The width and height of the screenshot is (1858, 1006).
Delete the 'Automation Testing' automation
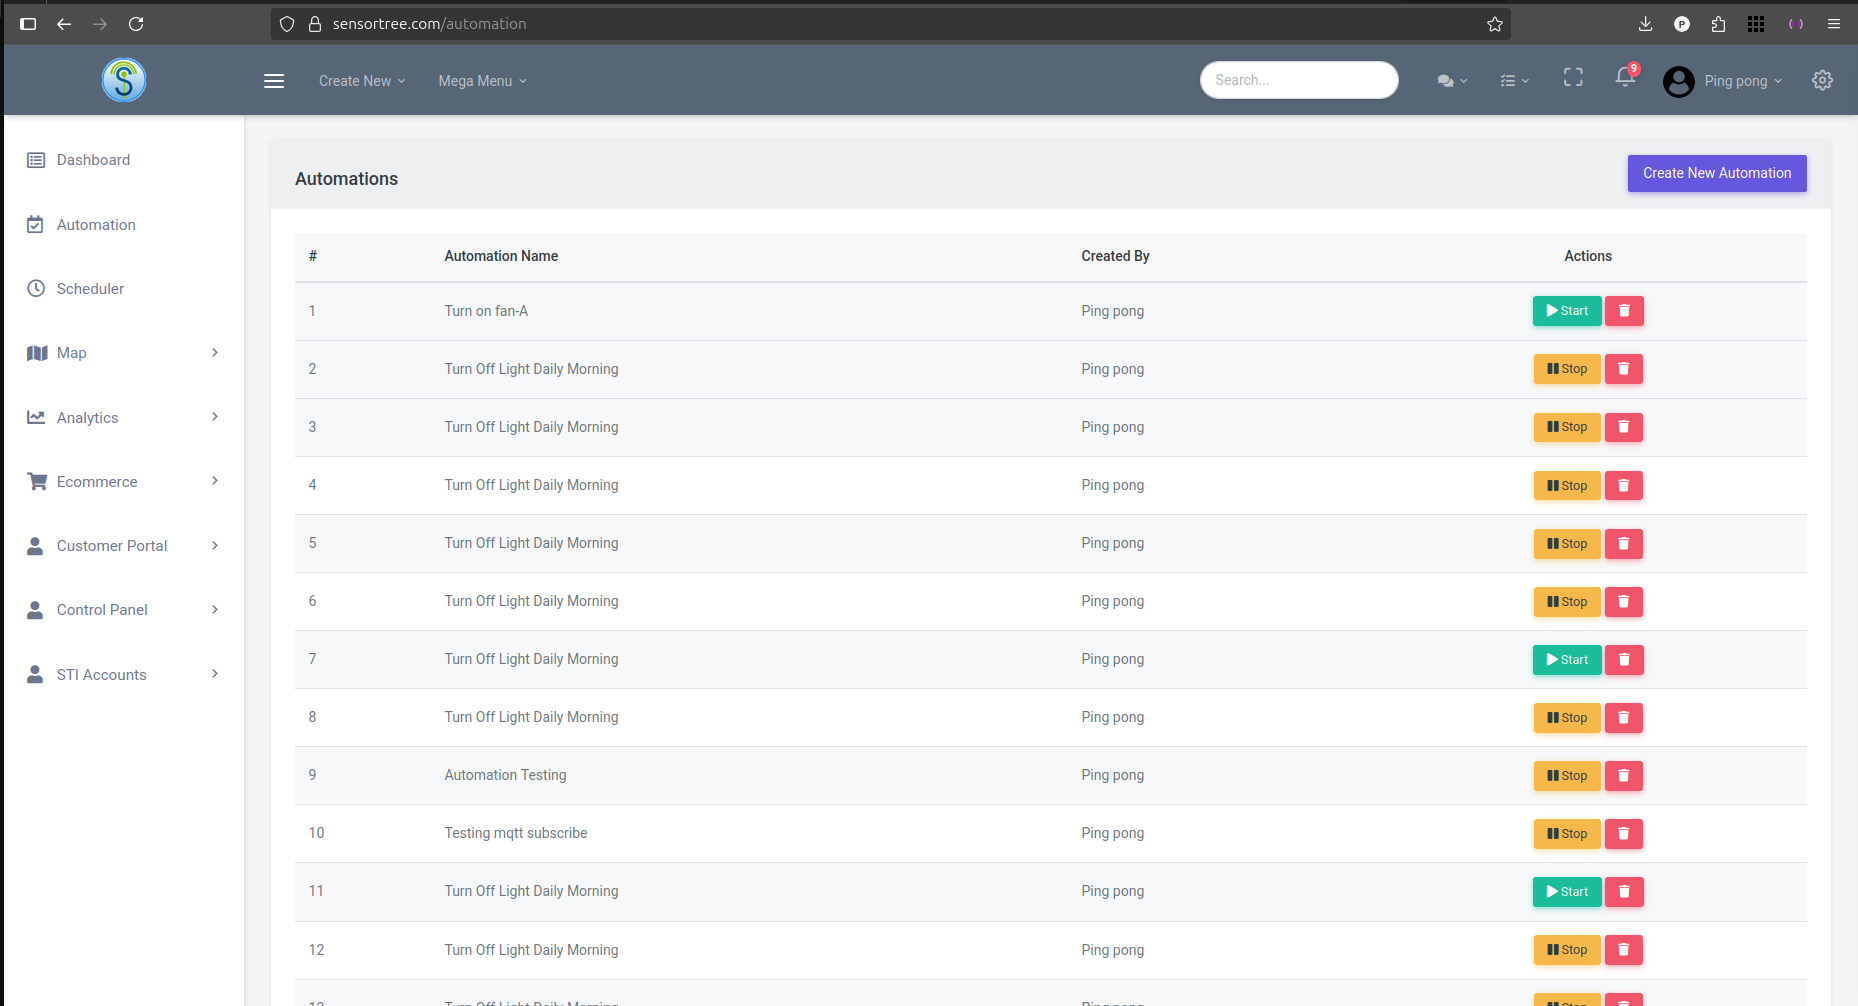[1623, 776]
